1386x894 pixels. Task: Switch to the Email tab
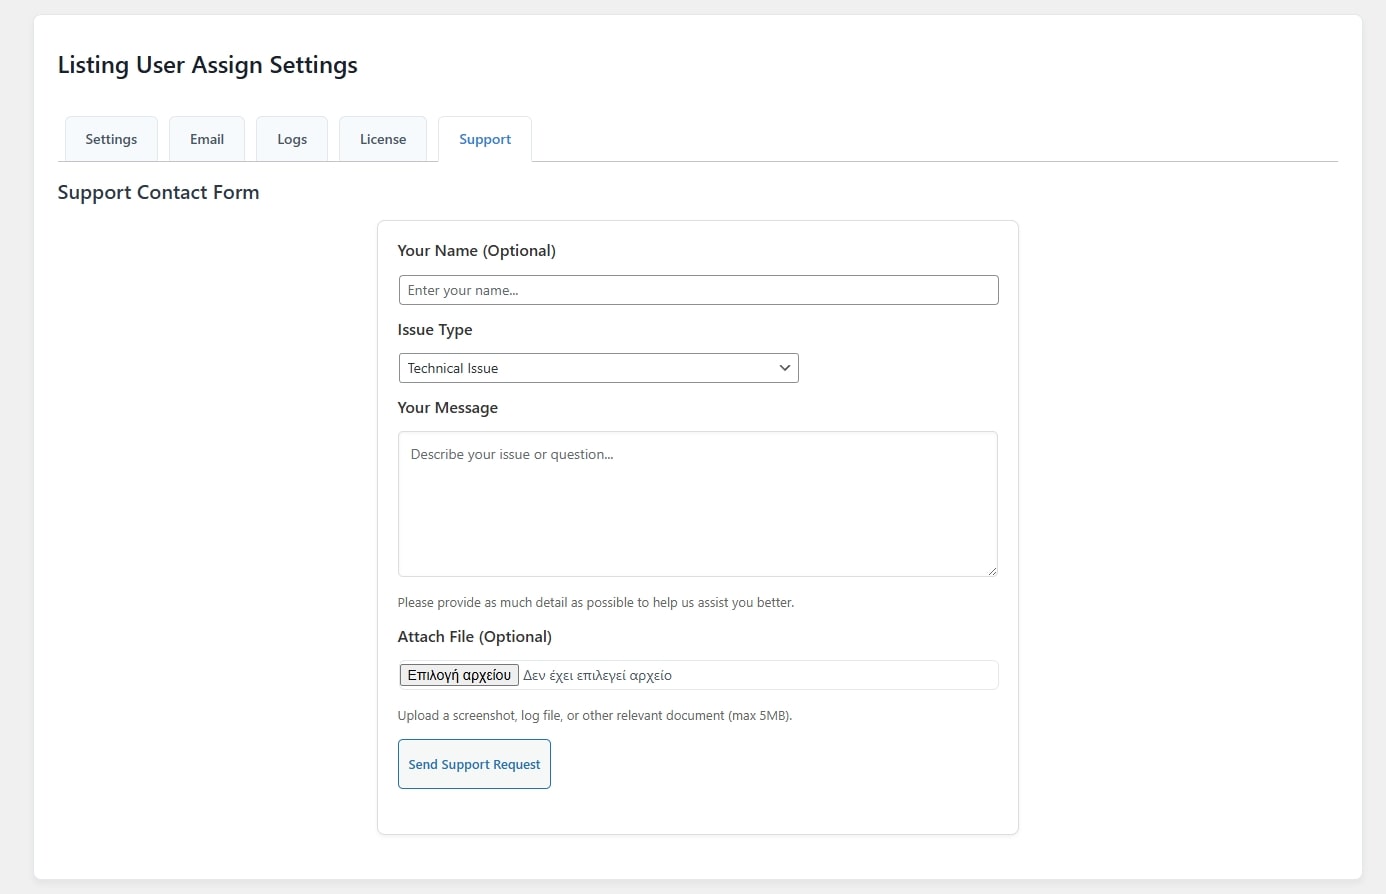pyautogui.click(x=207, y=139)
